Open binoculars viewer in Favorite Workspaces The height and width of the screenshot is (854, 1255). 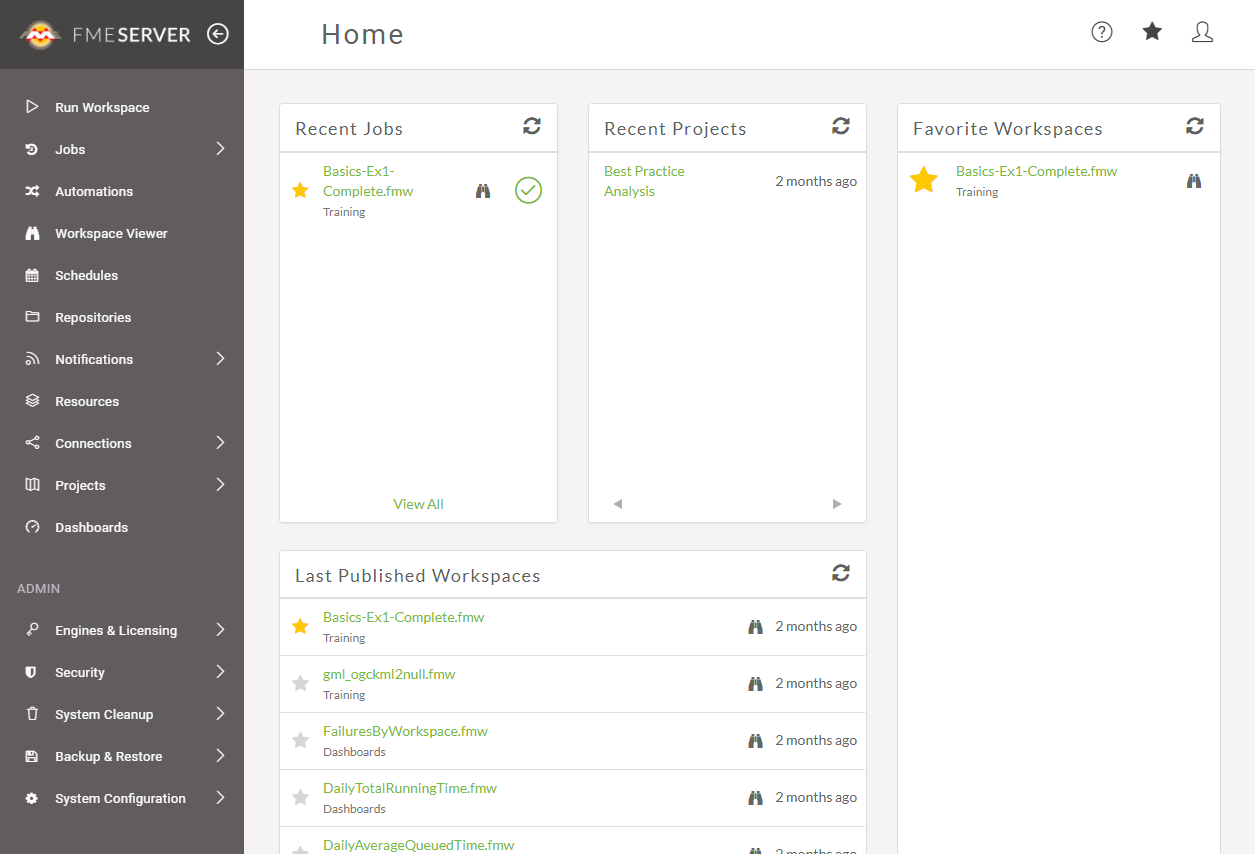coord(1194,181)
